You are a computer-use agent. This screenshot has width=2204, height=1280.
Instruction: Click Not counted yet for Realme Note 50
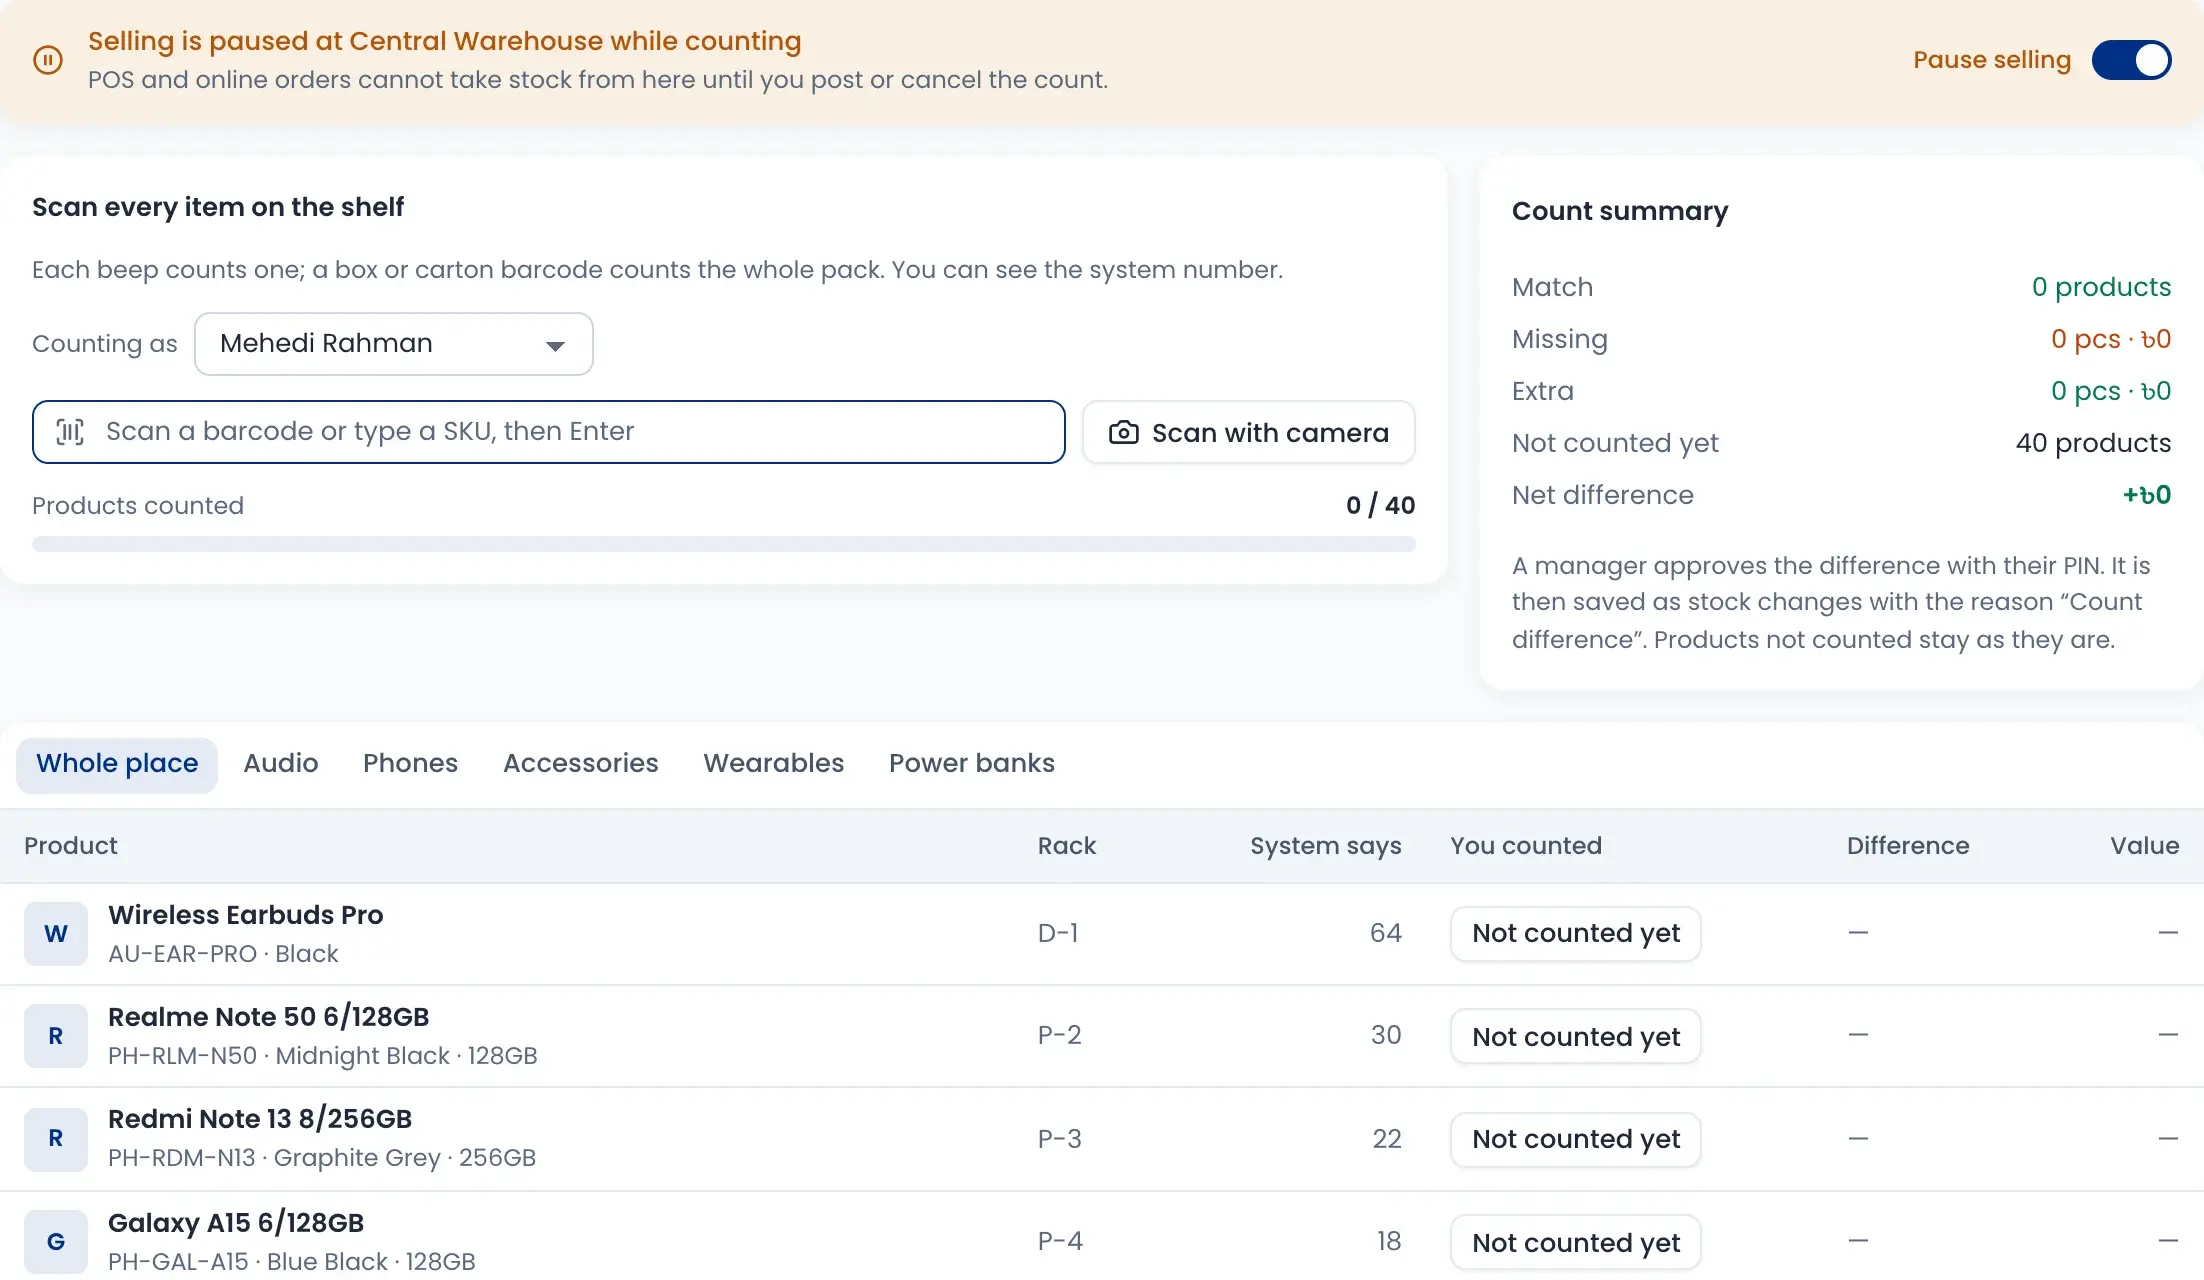1576,1037
